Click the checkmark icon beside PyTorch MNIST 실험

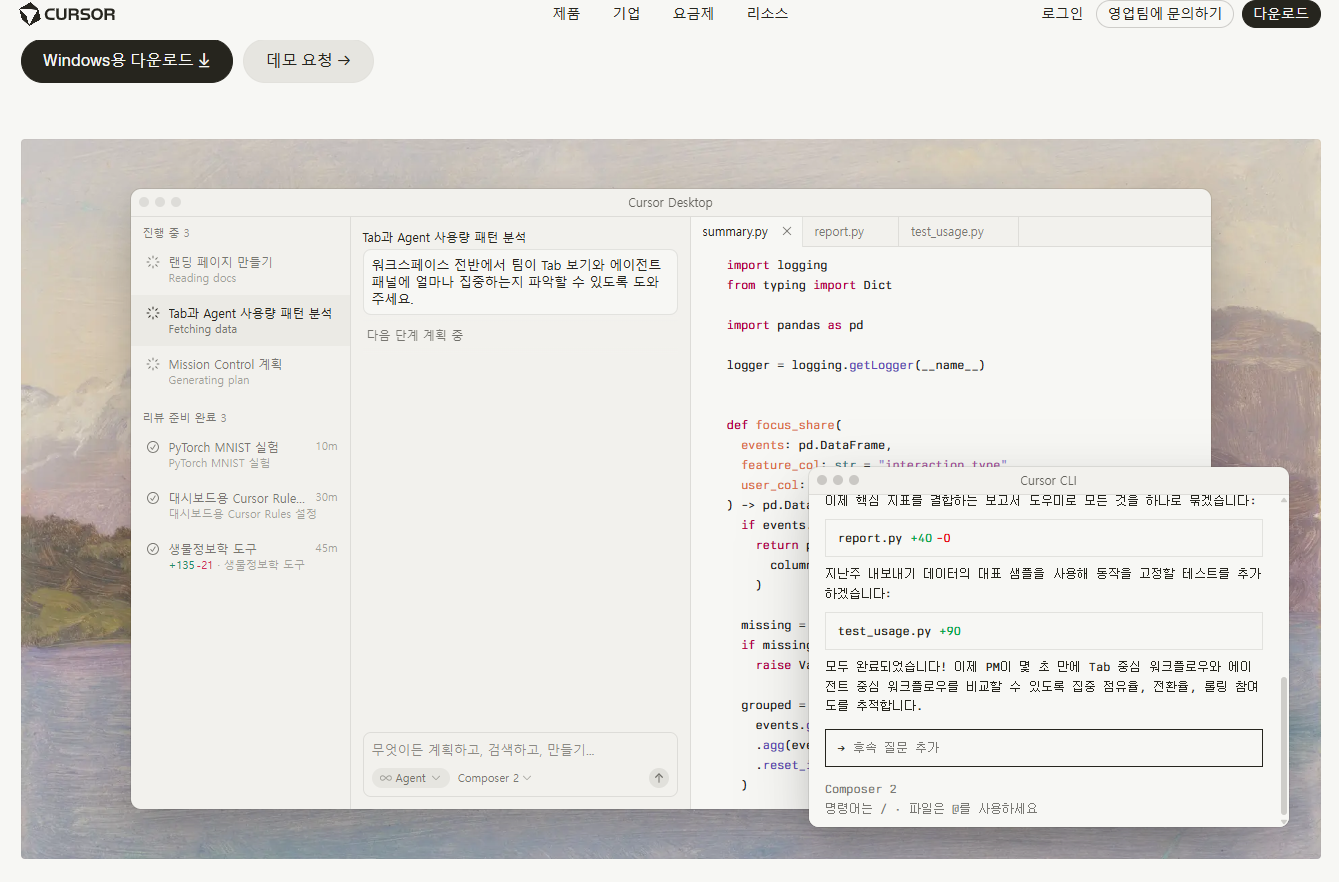(153, 447)
